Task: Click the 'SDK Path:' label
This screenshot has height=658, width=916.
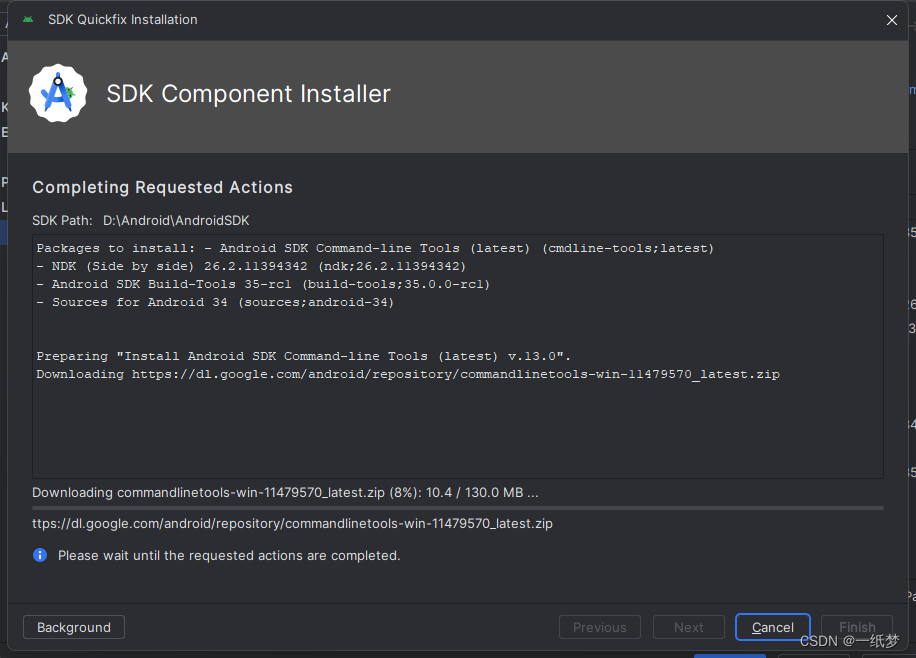Action: (62, 220)
